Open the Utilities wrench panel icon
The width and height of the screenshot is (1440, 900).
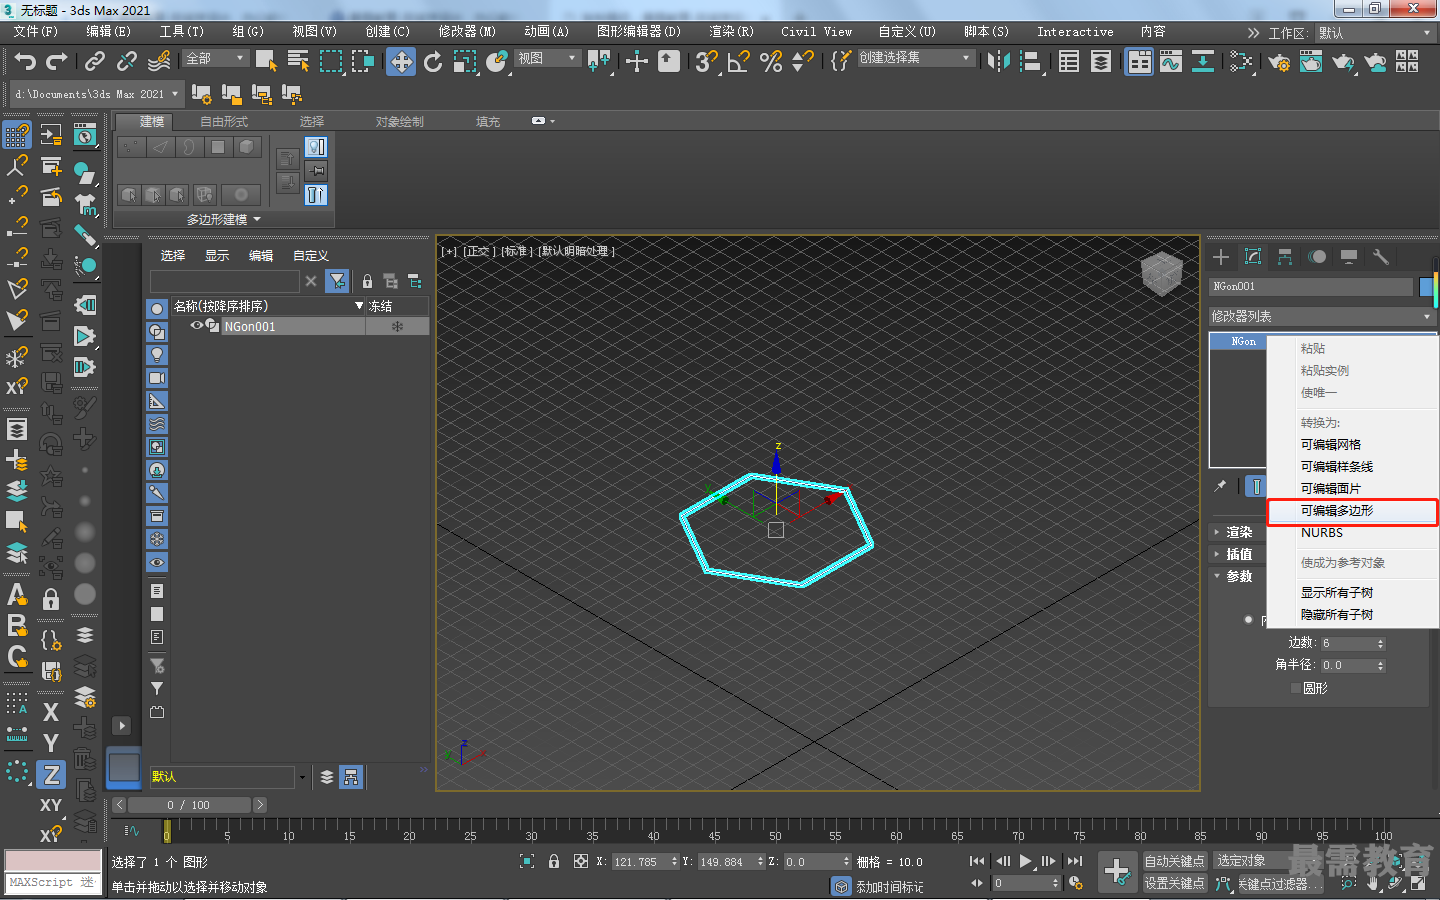[x=1381, y=257]
